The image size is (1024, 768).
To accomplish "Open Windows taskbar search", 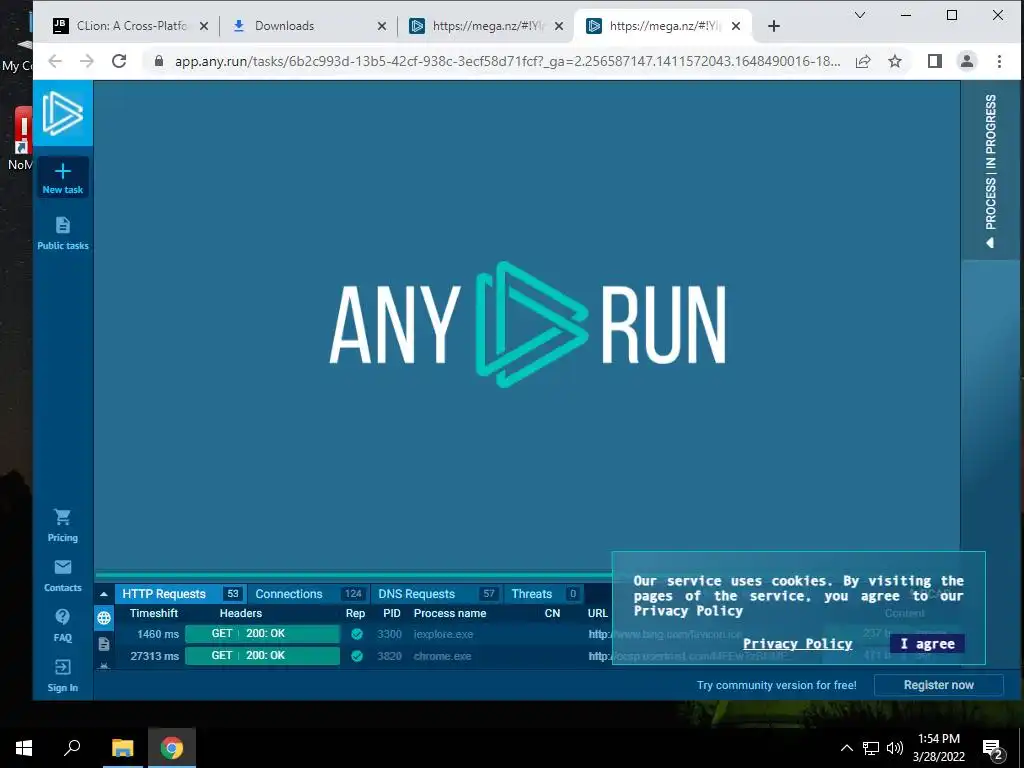I will tap(72, 748).
